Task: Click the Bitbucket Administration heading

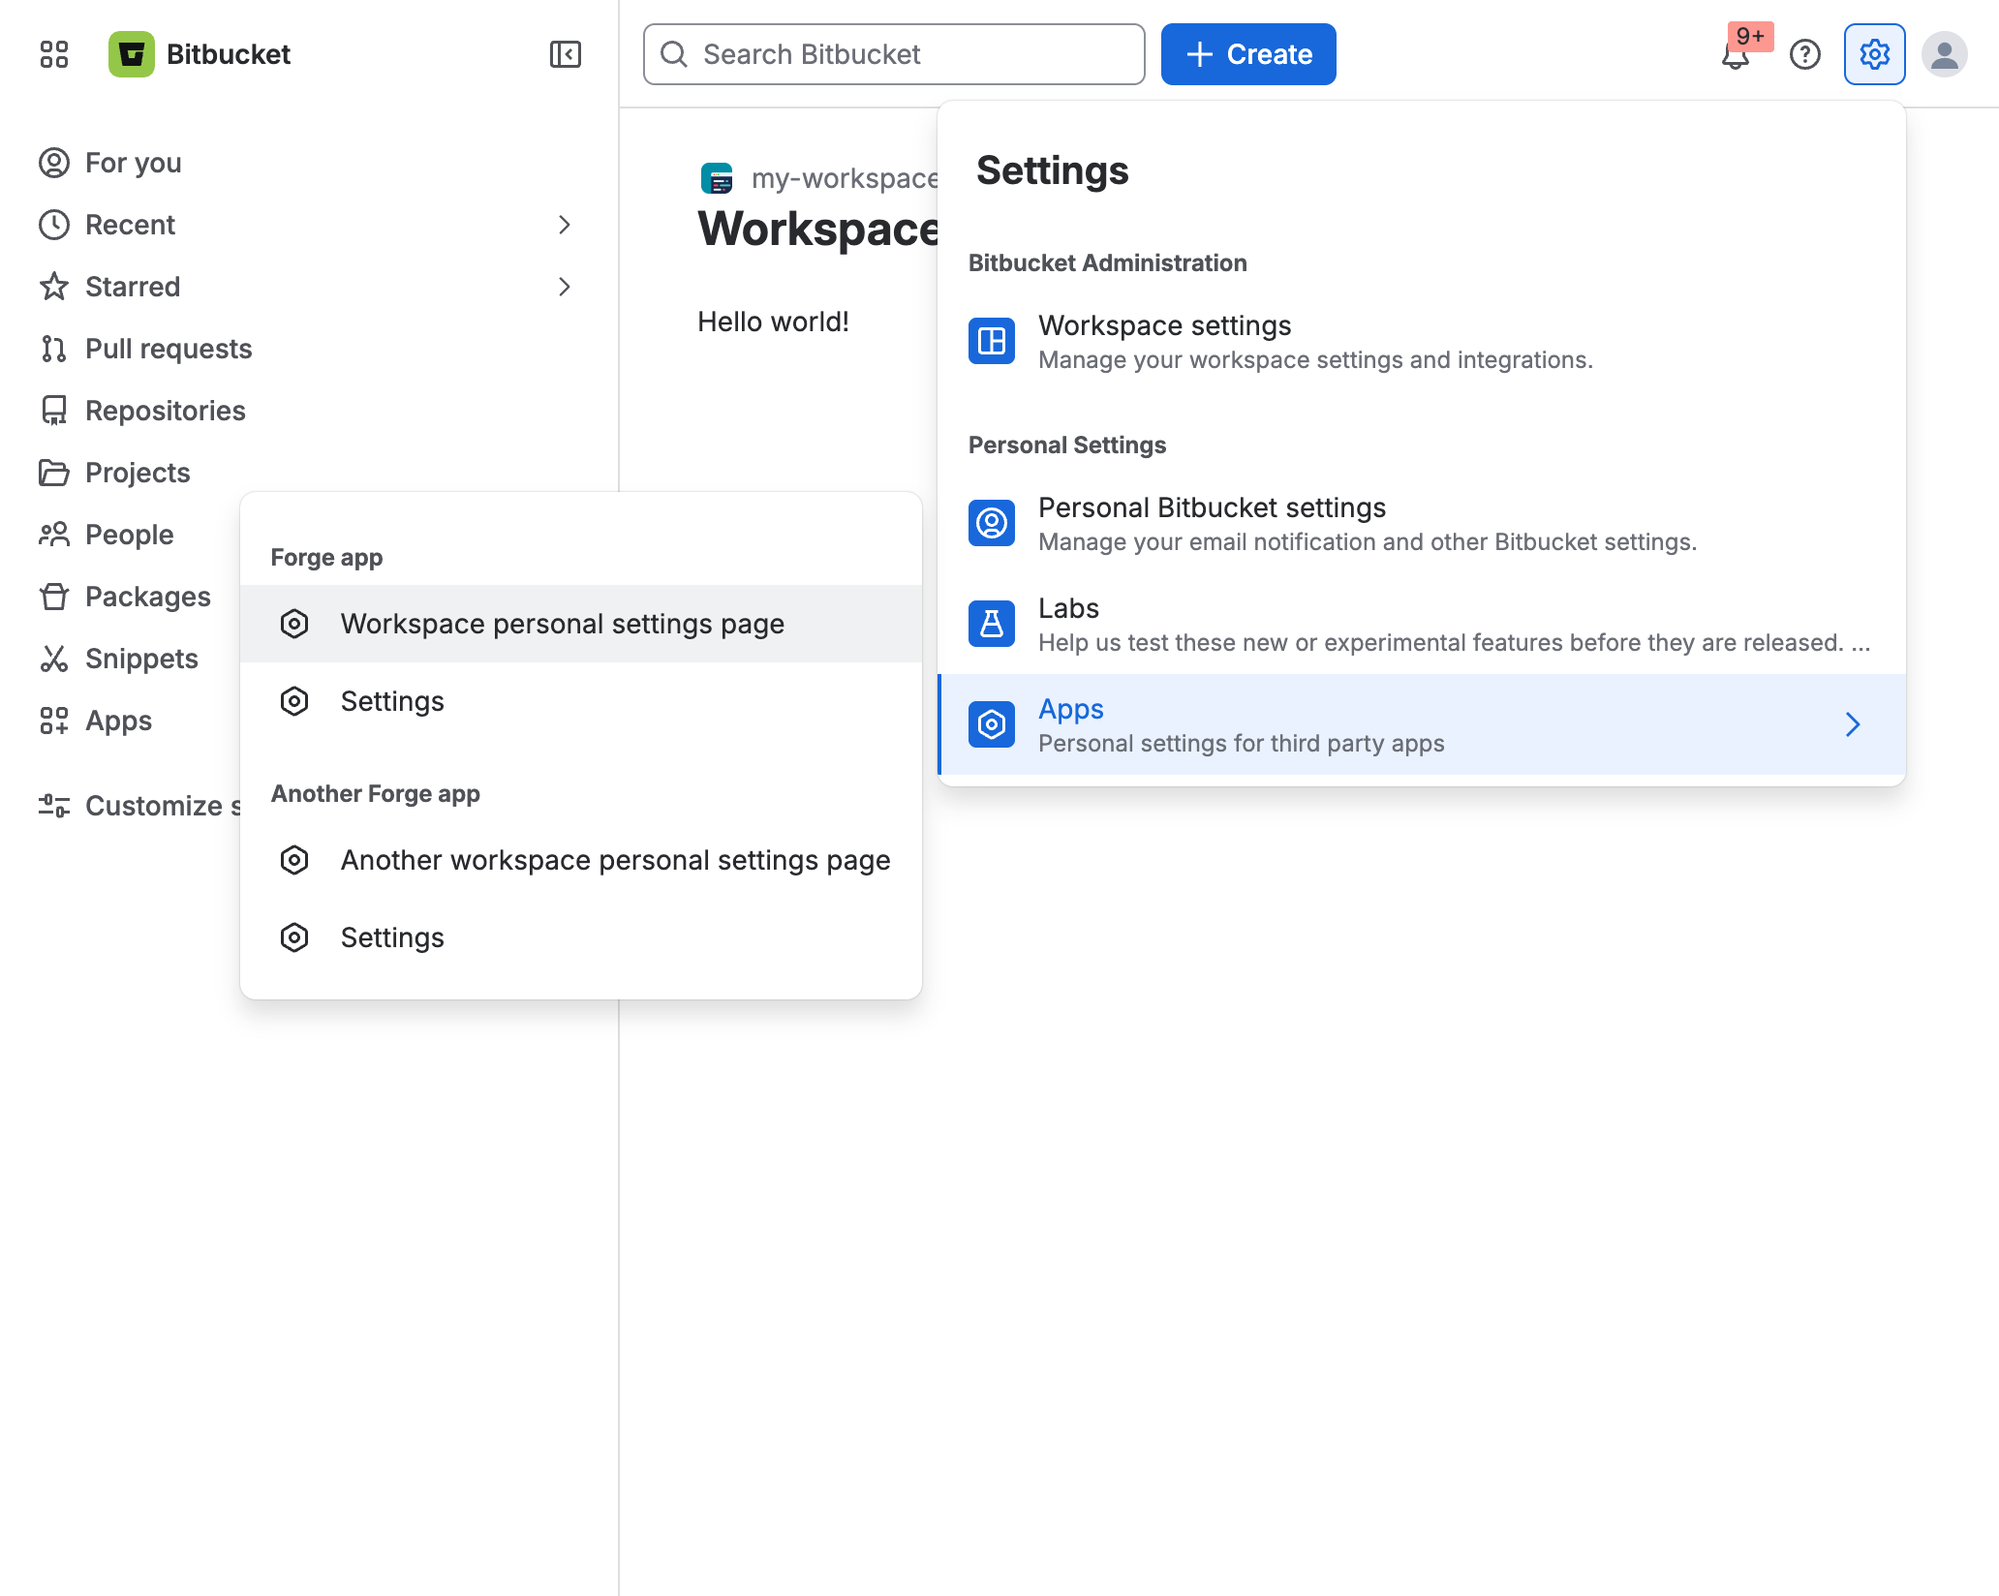Action: [1107, 263]
